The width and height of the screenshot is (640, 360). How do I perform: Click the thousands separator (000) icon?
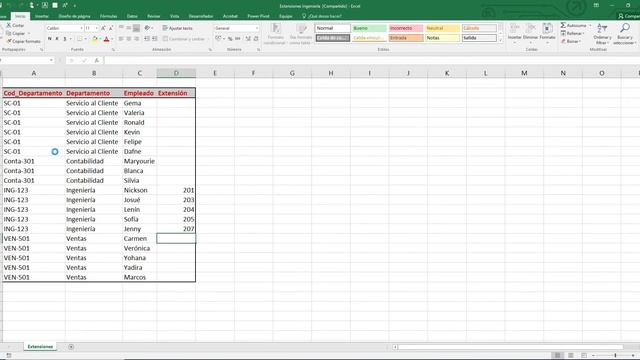pos(238,39)
